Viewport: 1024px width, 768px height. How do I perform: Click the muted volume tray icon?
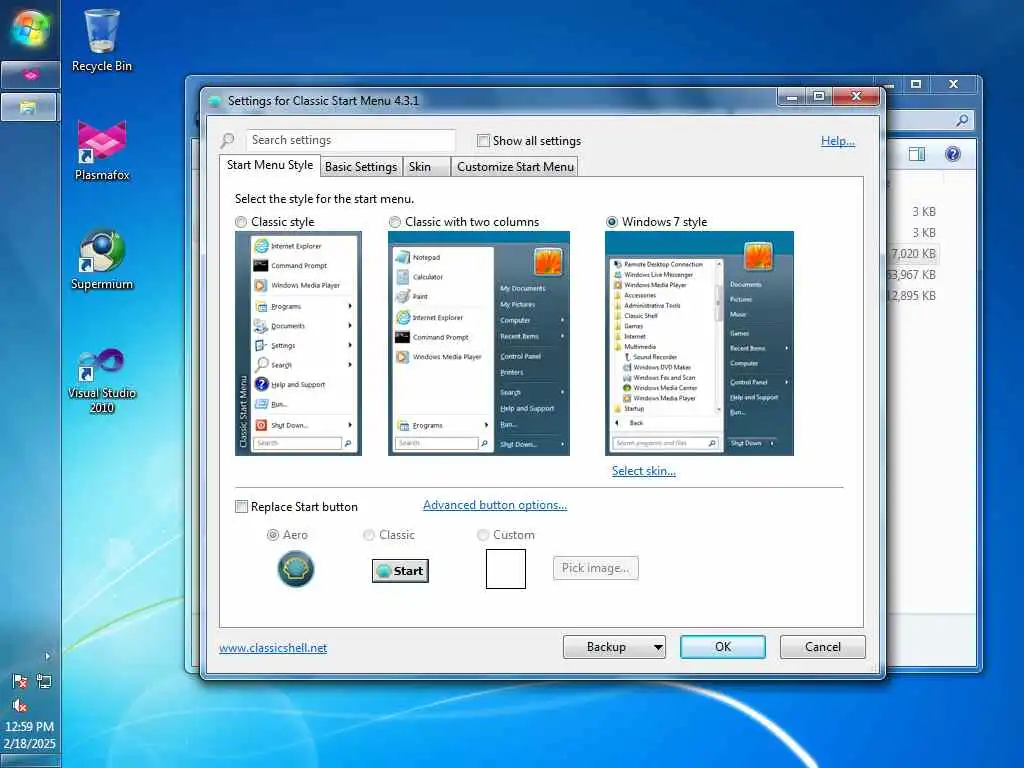coord(20,705)
